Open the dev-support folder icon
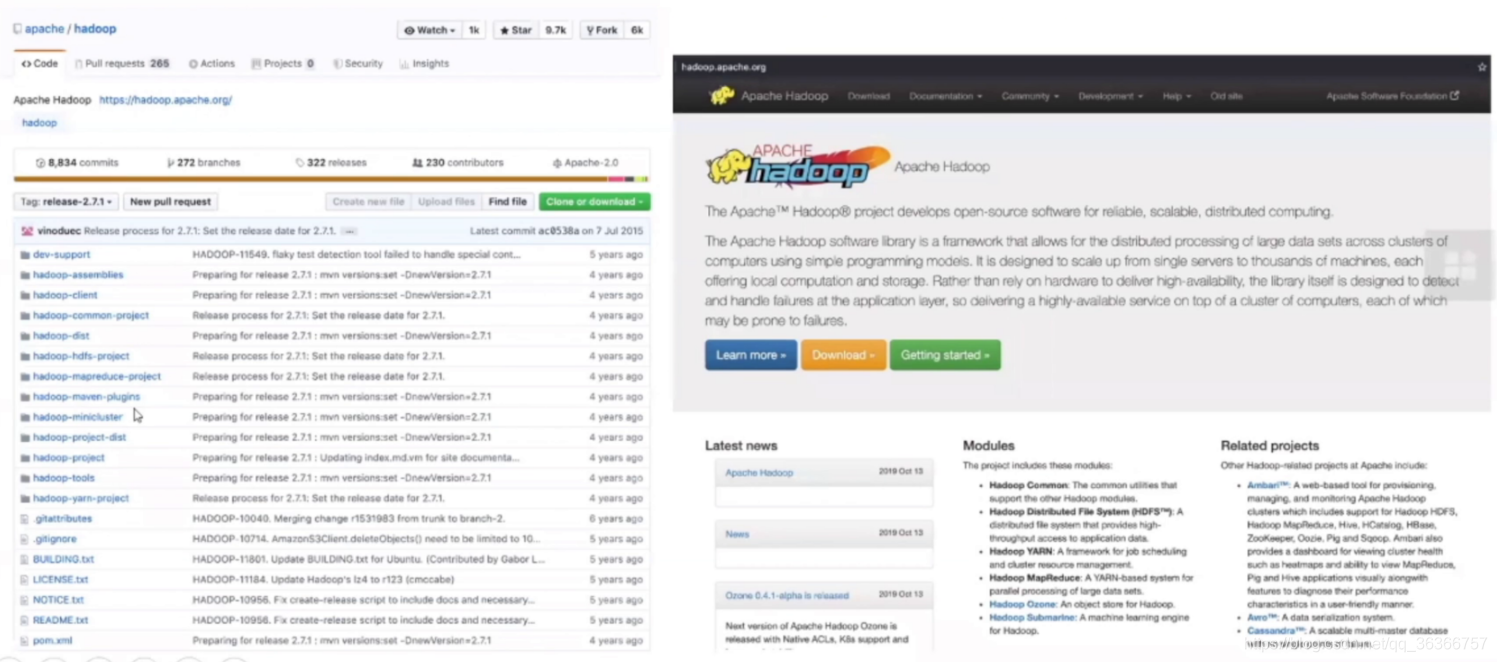This screenshot has height=662, width=1497. [25, 255]
